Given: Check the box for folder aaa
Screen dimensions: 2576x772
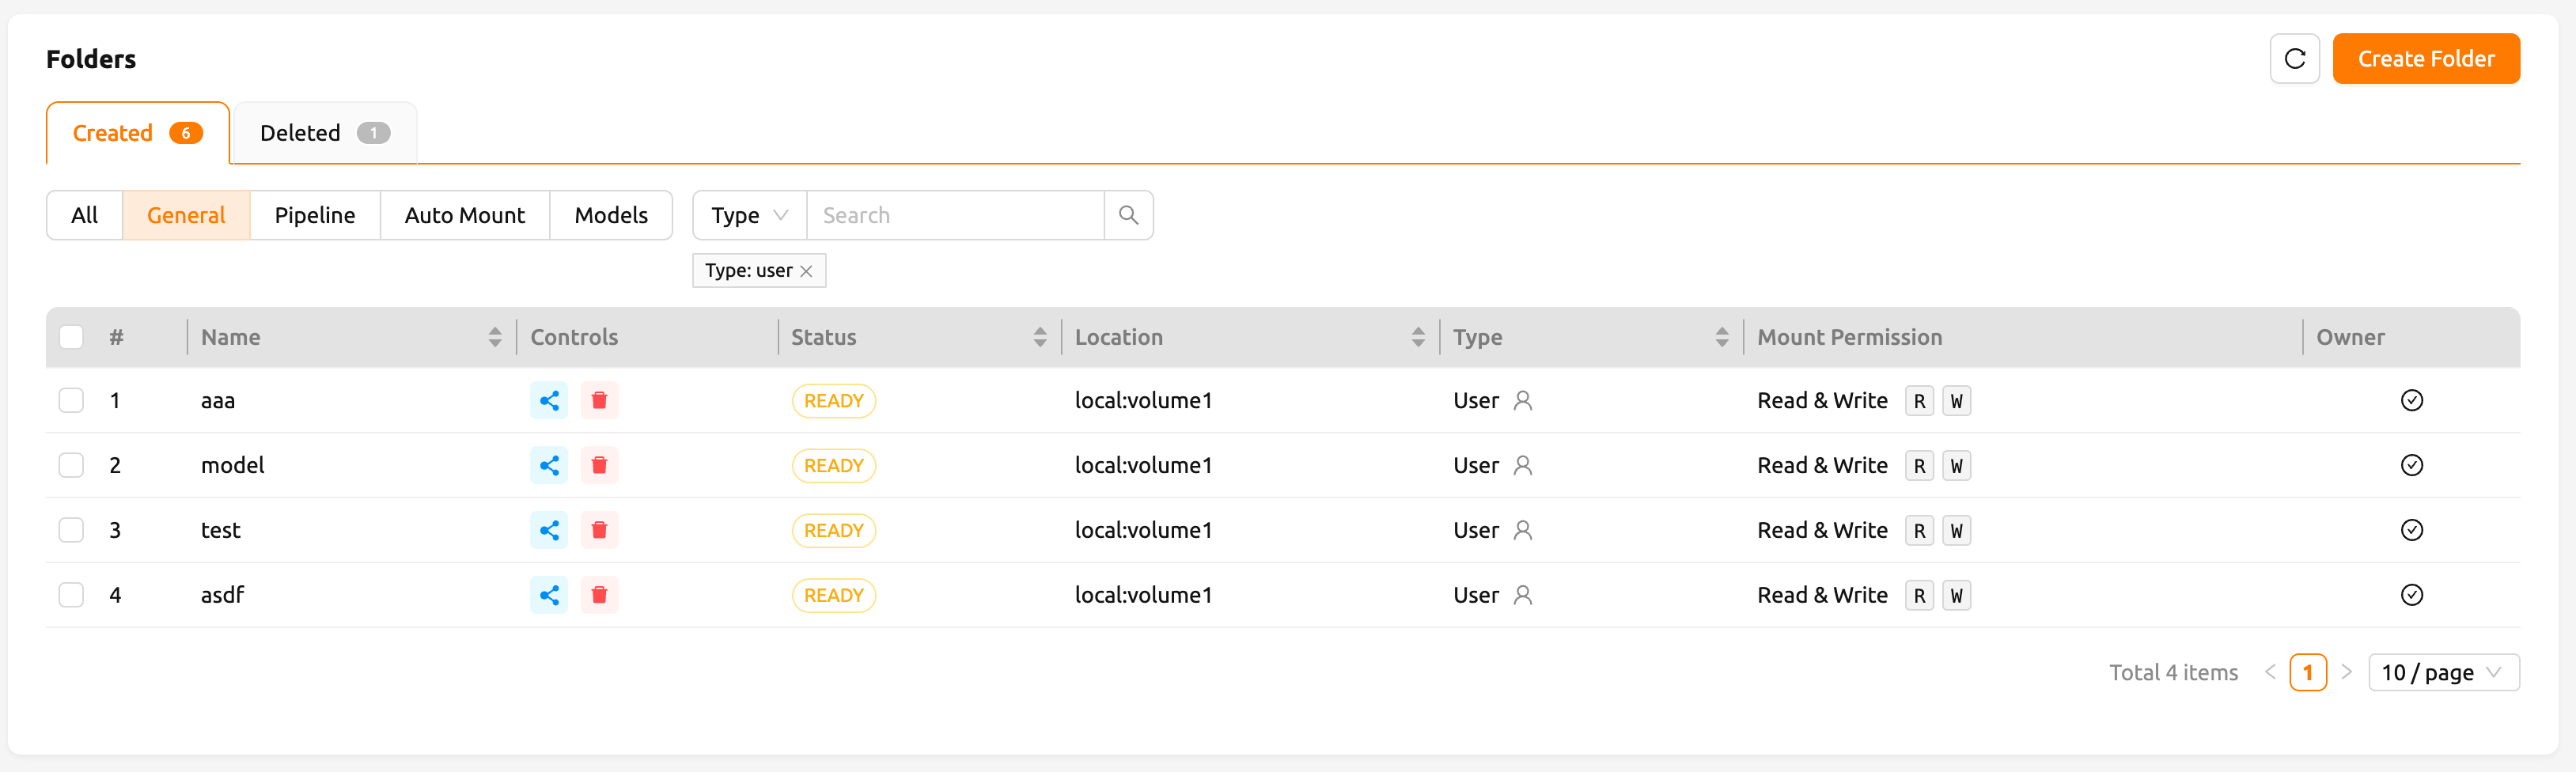Looking at the screenshot, I should [x=71, y=401].
